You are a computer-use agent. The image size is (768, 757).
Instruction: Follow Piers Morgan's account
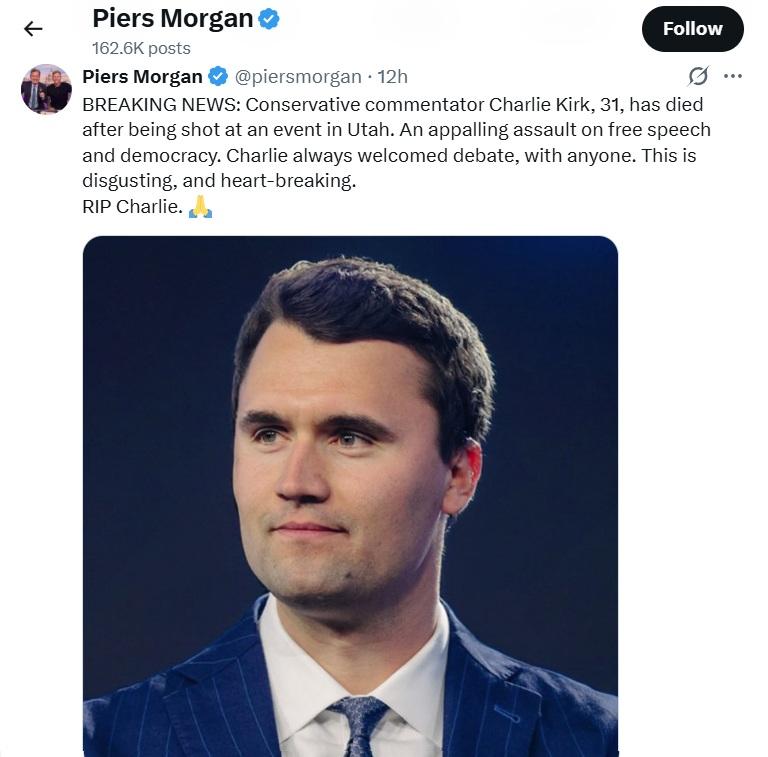coord(692,29)
